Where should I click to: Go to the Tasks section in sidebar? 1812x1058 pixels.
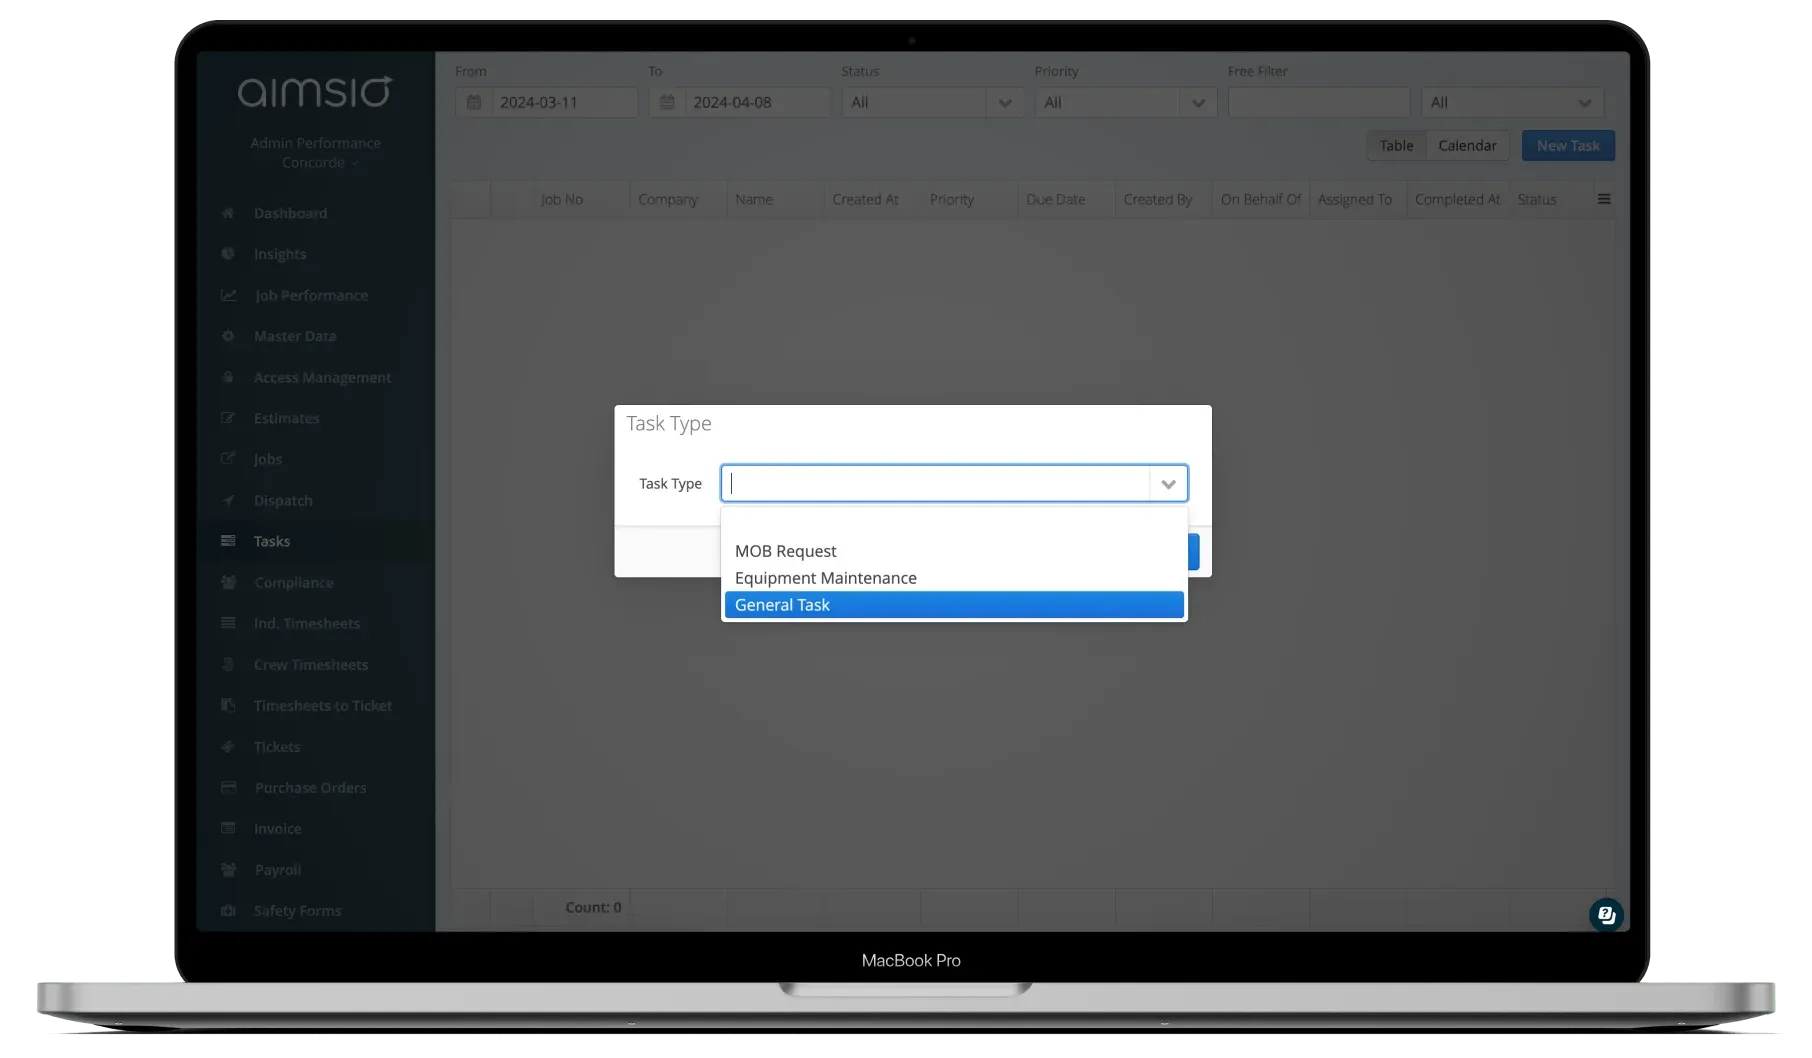pyautogui.click(x=270, y=540)
